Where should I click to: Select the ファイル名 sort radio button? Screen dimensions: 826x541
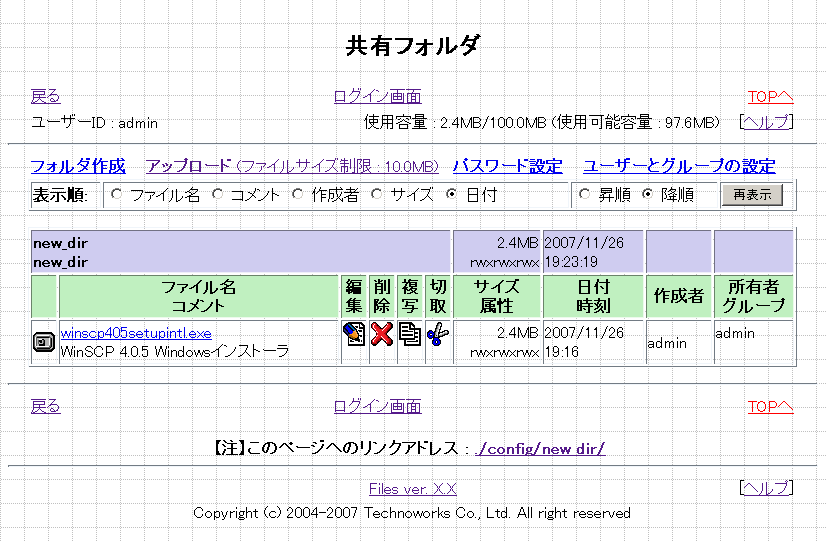[117, 194]
